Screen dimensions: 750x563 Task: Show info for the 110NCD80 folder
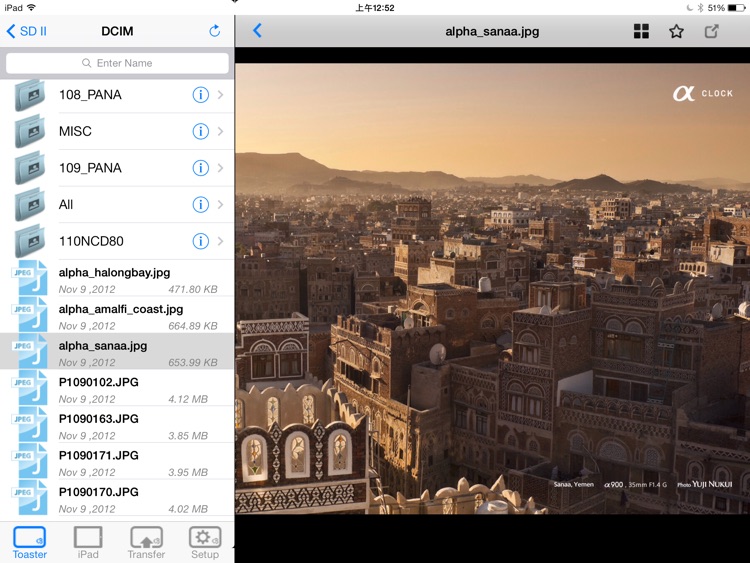(x=200, y=241)
